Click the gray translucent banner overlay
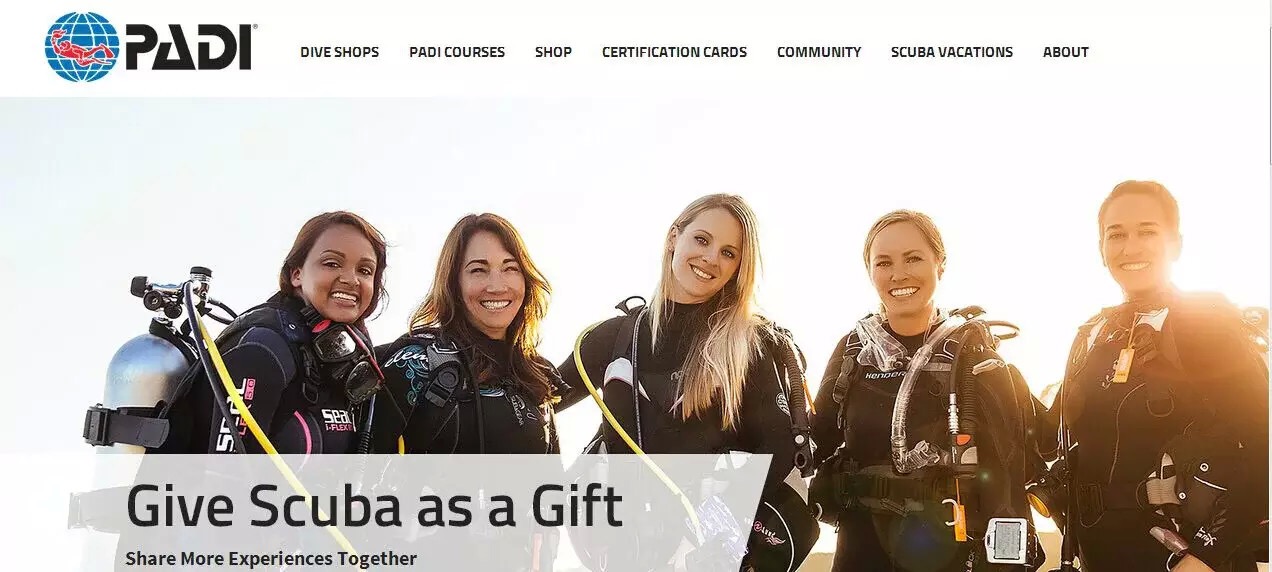Screen dimensions: 1272x572 click(440, 513)
